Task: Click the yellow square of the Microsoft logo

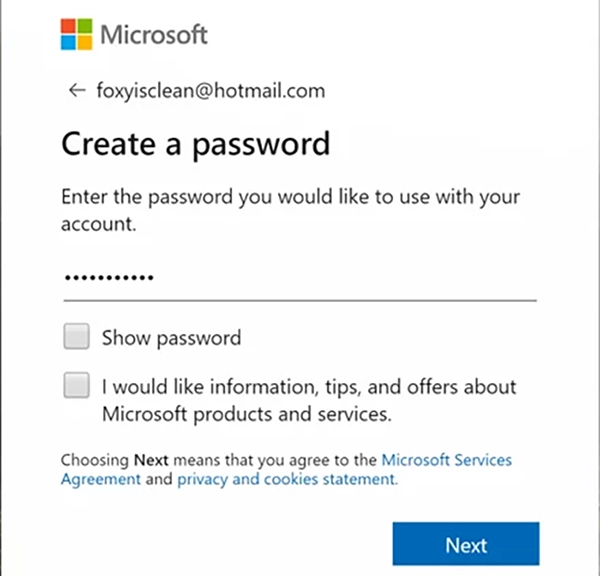Action: 85,43
